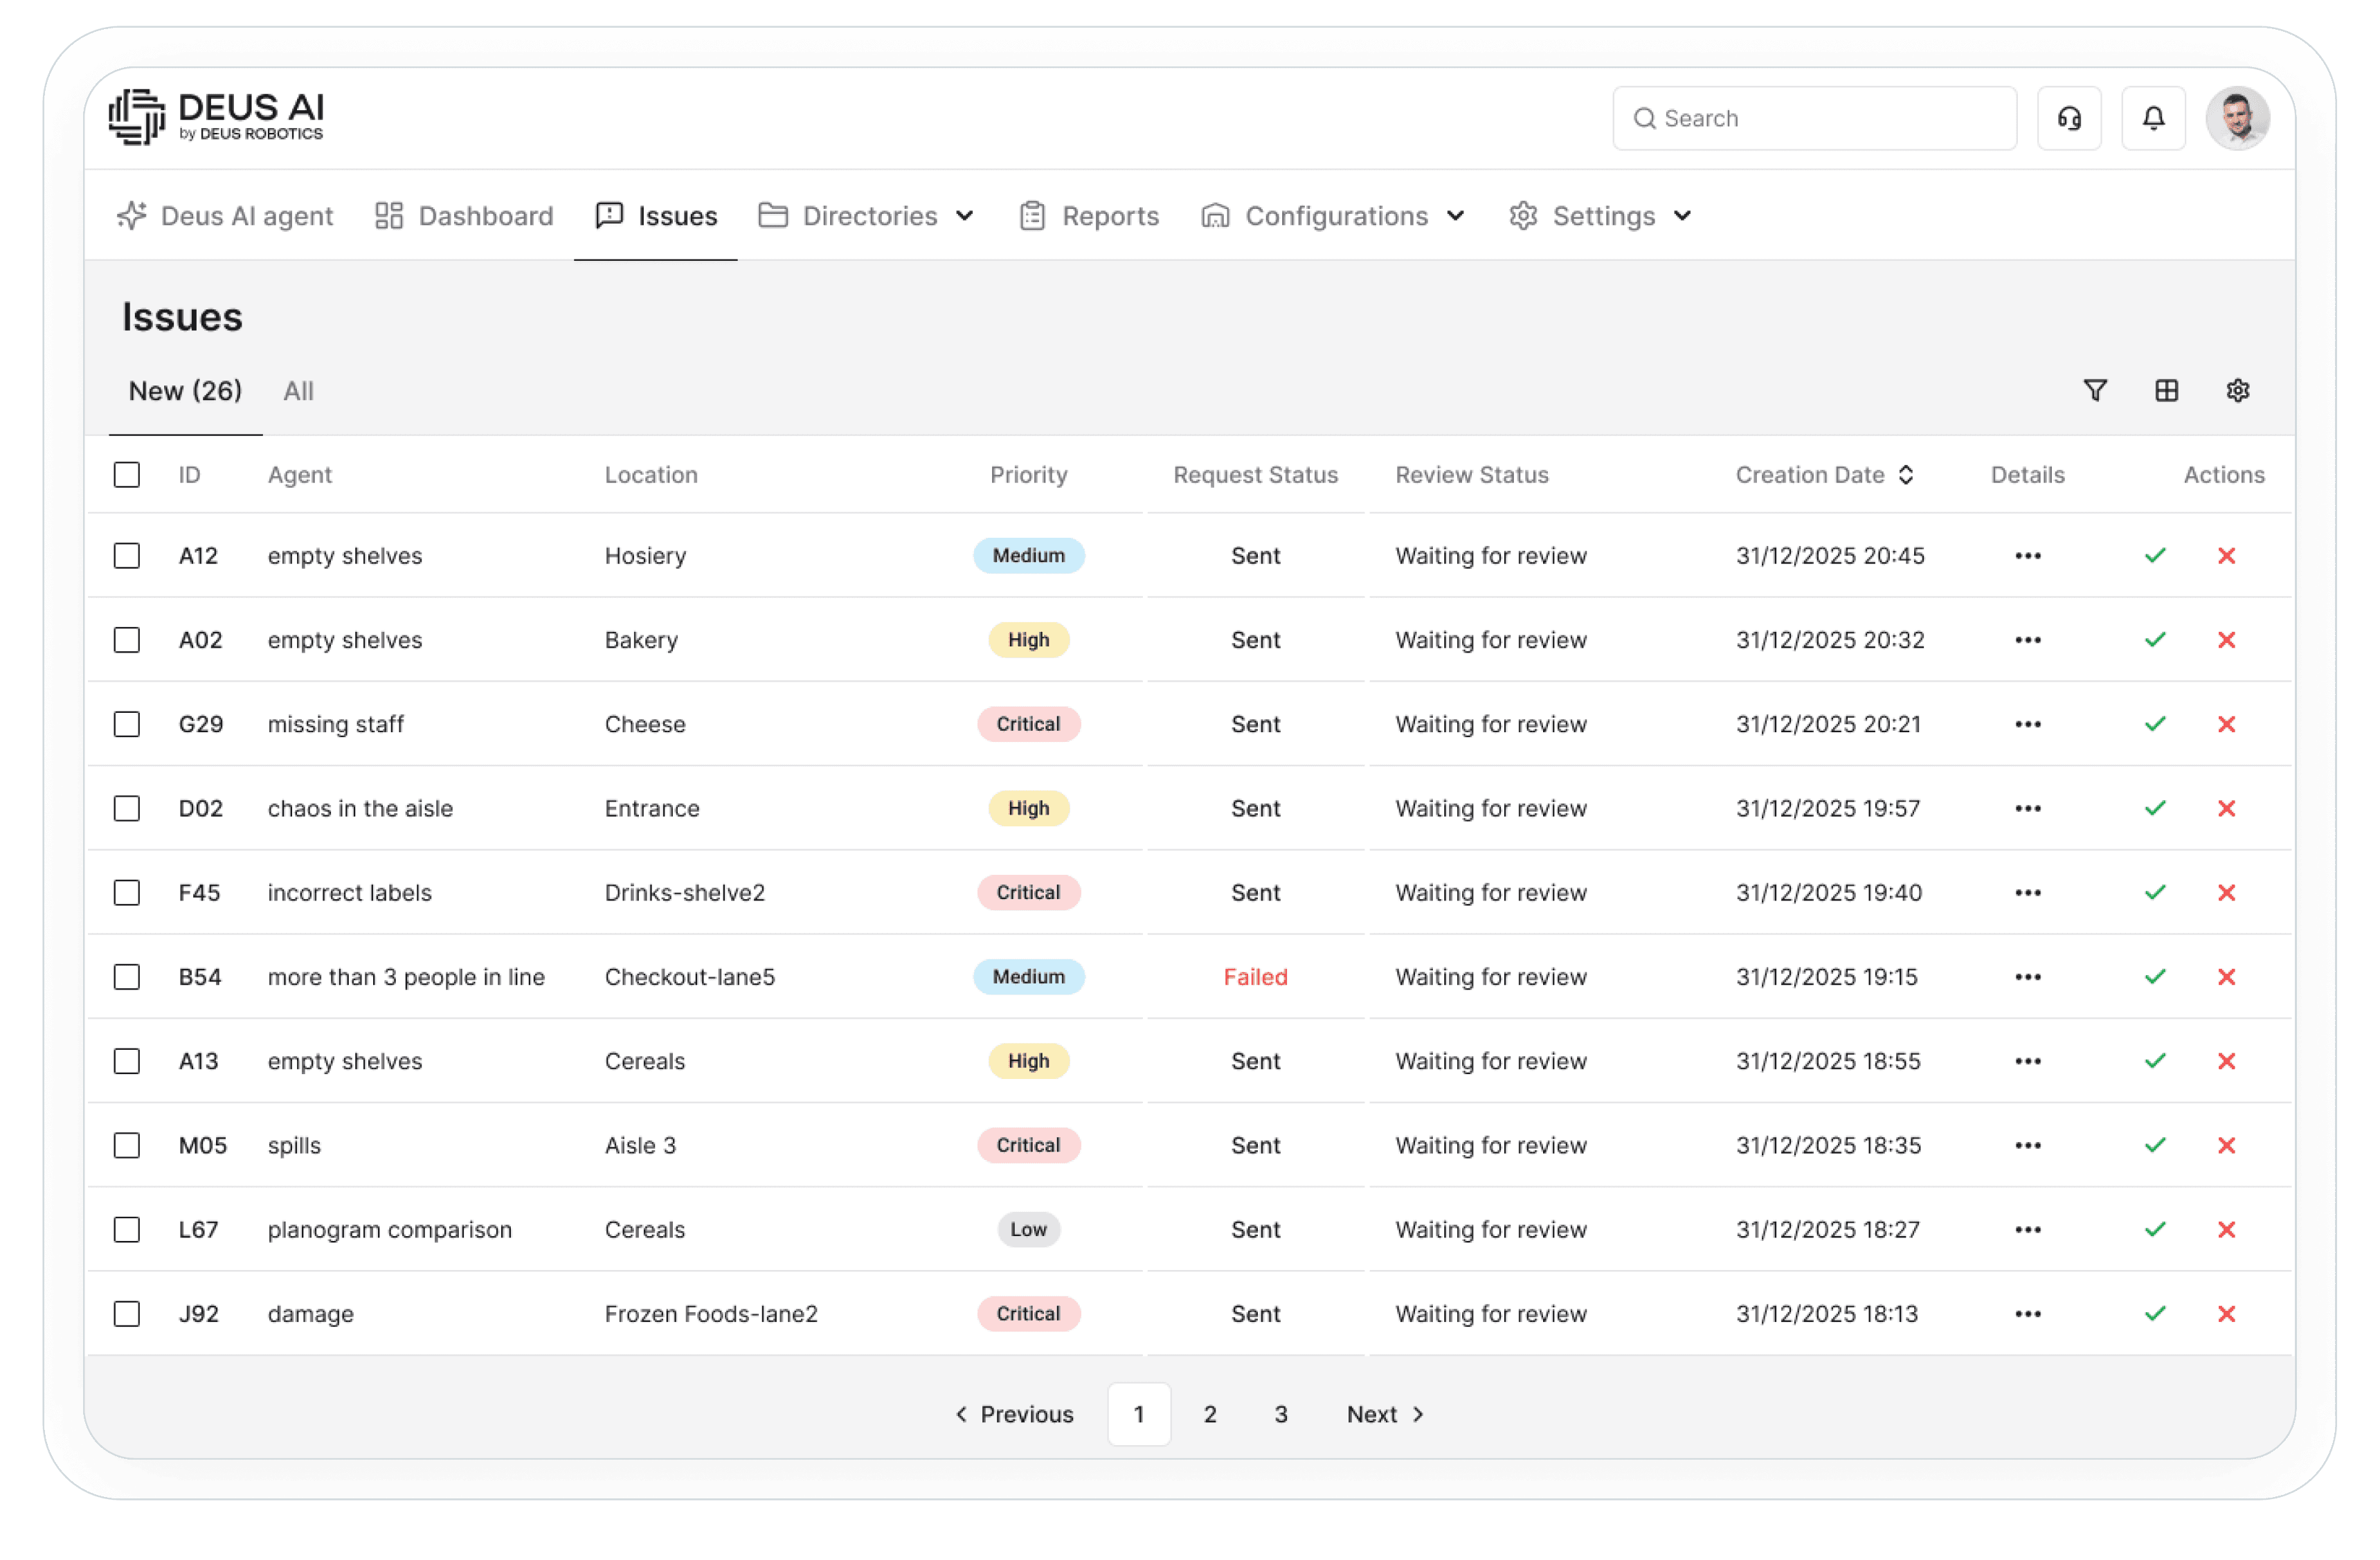Click the Next pagination button
The width and height of the screenshot is (2380, 1560).
coord(1384,1414)
